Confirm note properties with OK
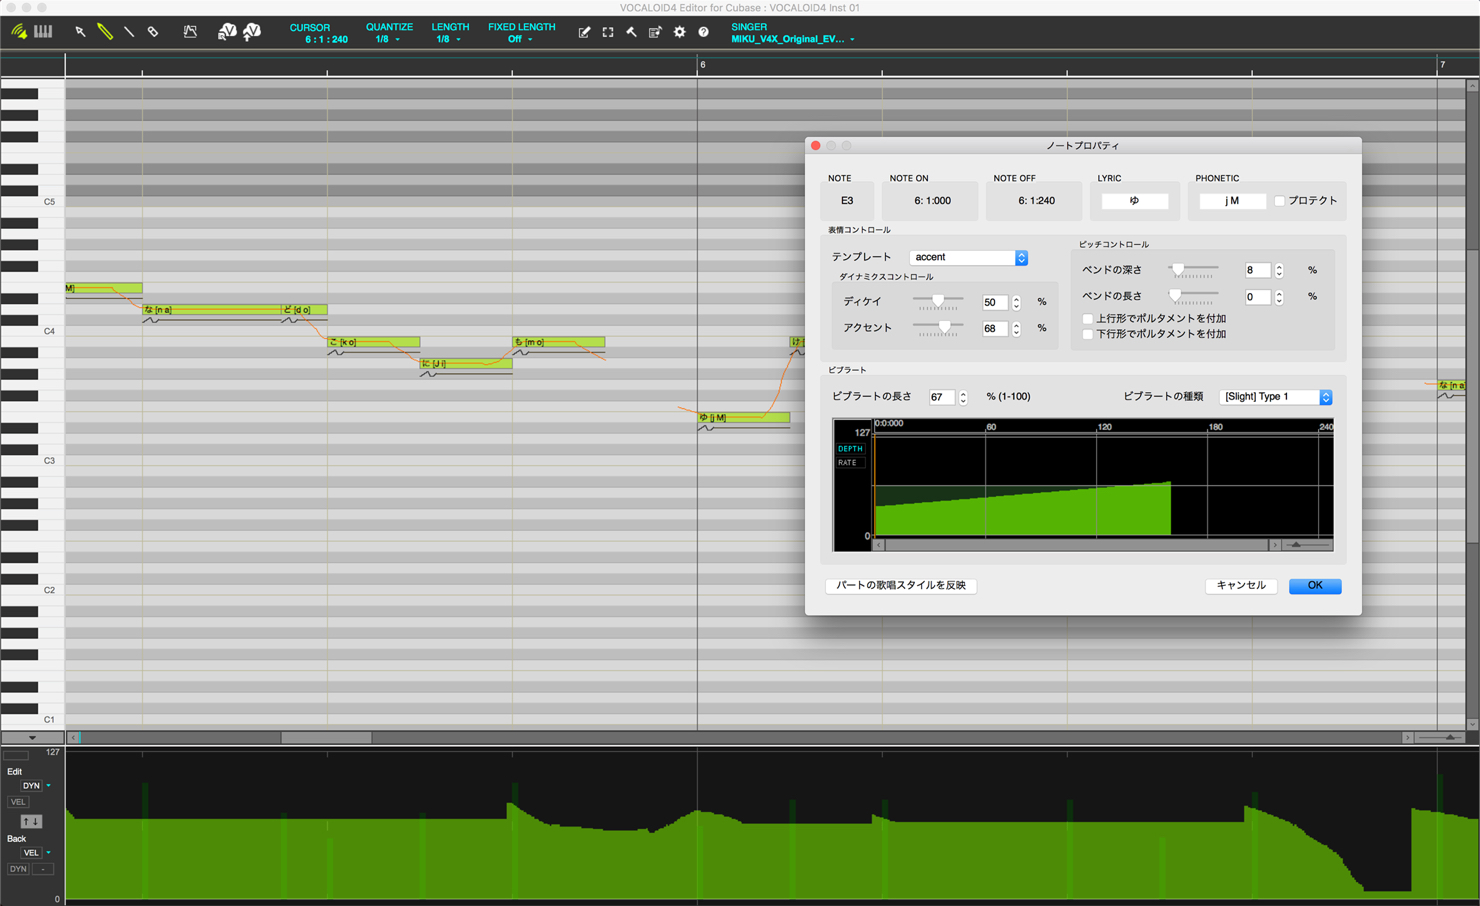 [1315, 586]
